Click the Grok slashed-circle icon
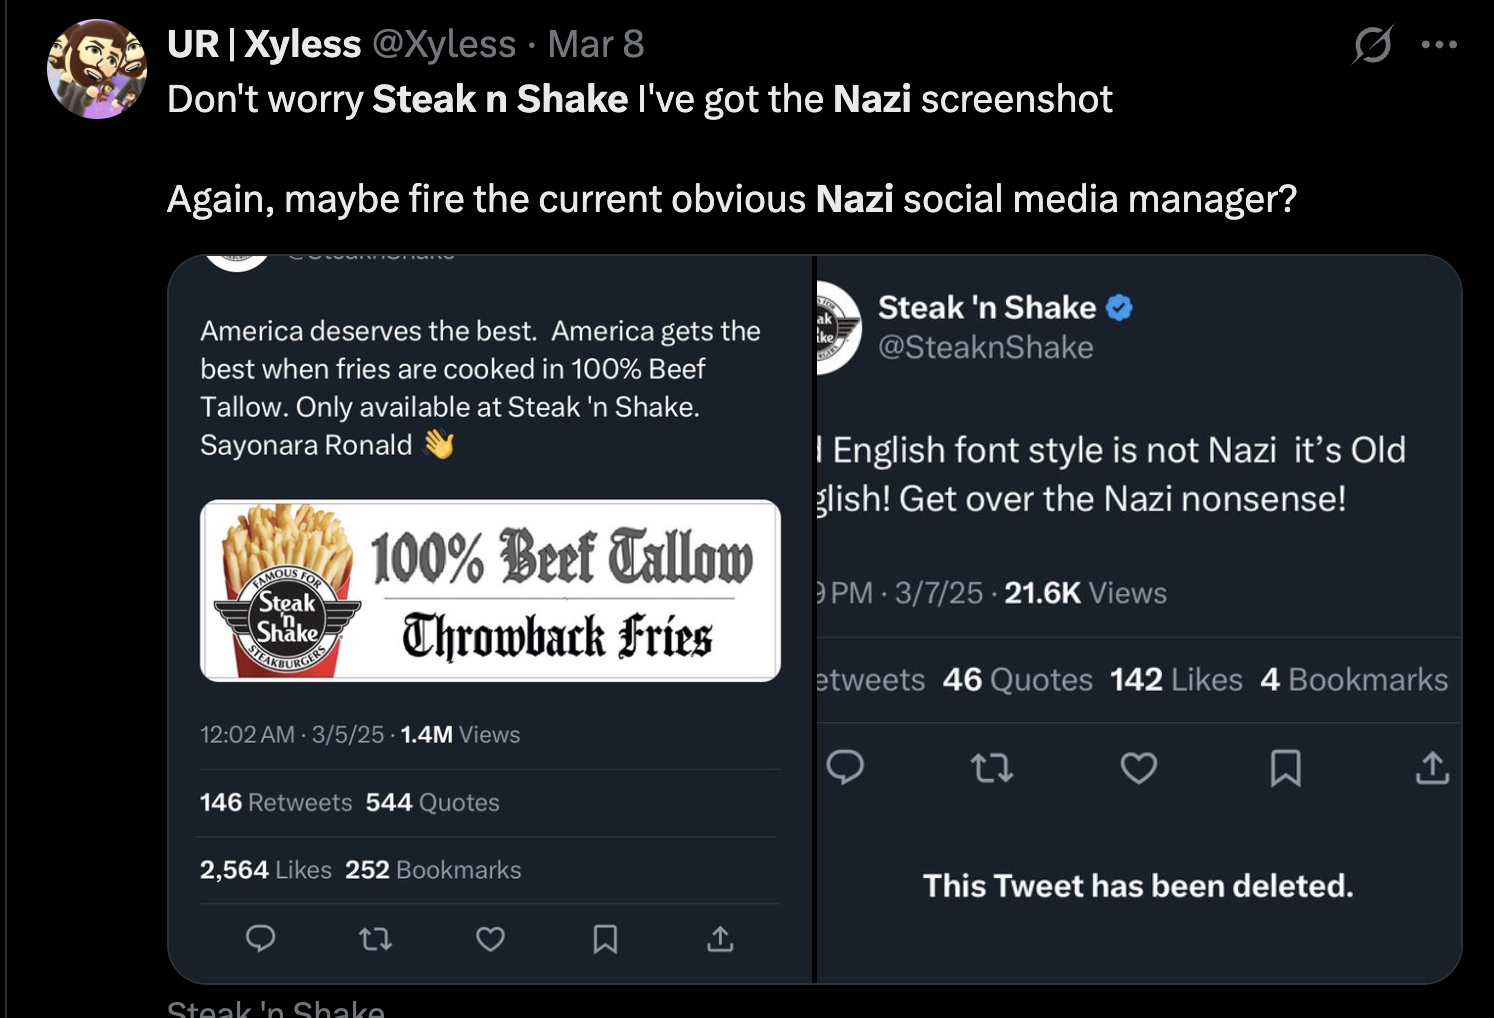Screen dimensions: 1494x1018 coord(1372,45)
